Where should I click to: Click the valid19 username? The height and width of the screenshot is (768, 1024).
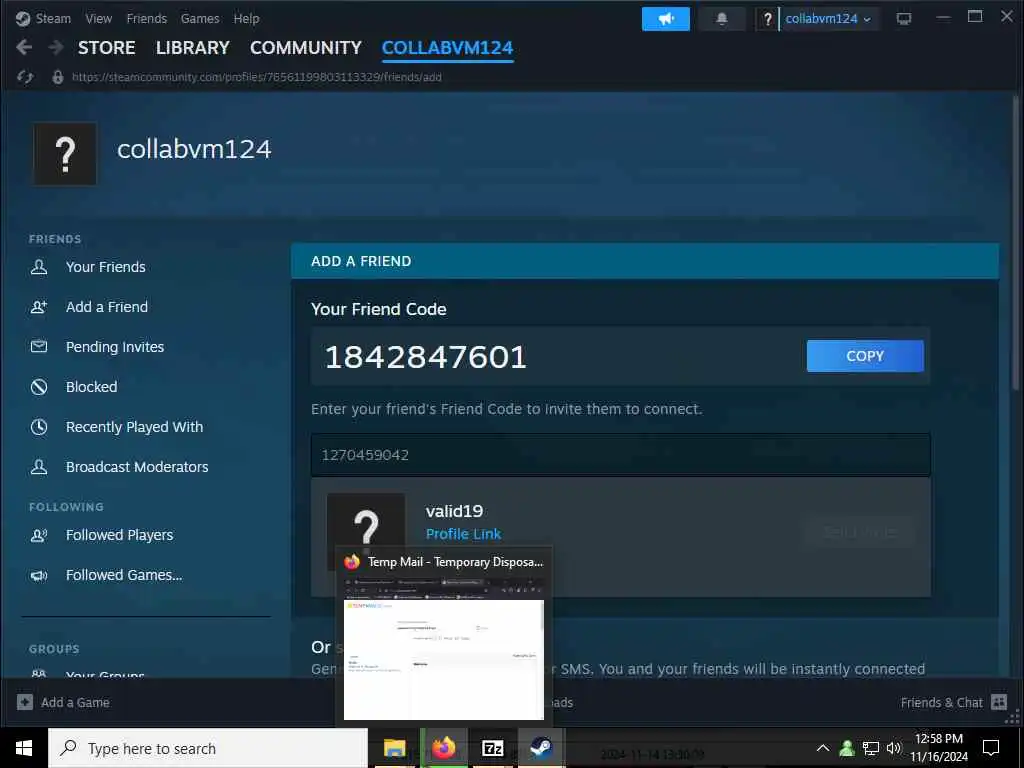point(455,511)
